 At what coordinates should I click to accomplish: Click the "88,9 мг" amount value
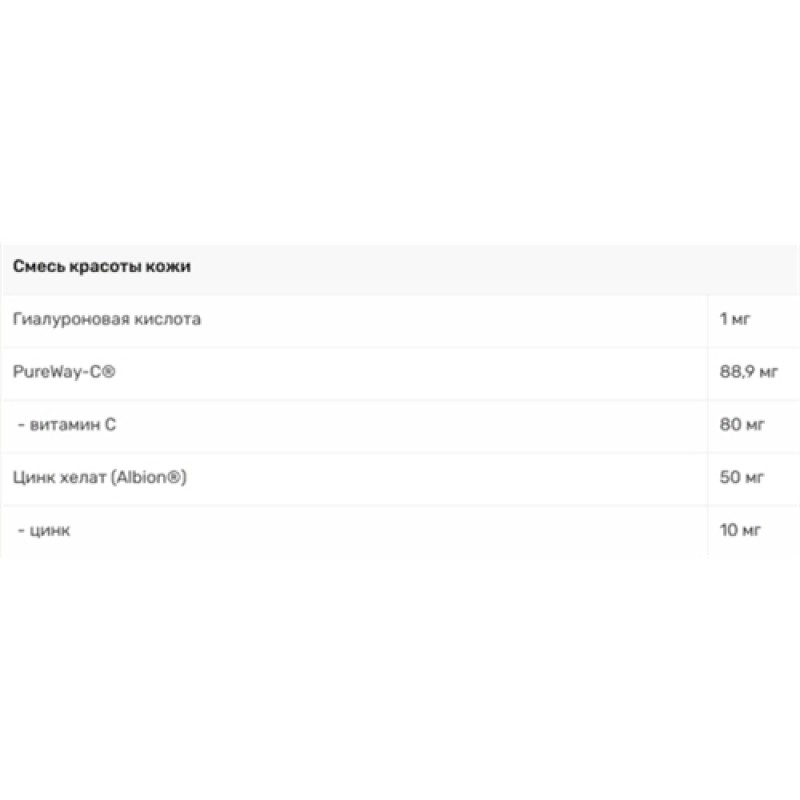tap(748, 372)
